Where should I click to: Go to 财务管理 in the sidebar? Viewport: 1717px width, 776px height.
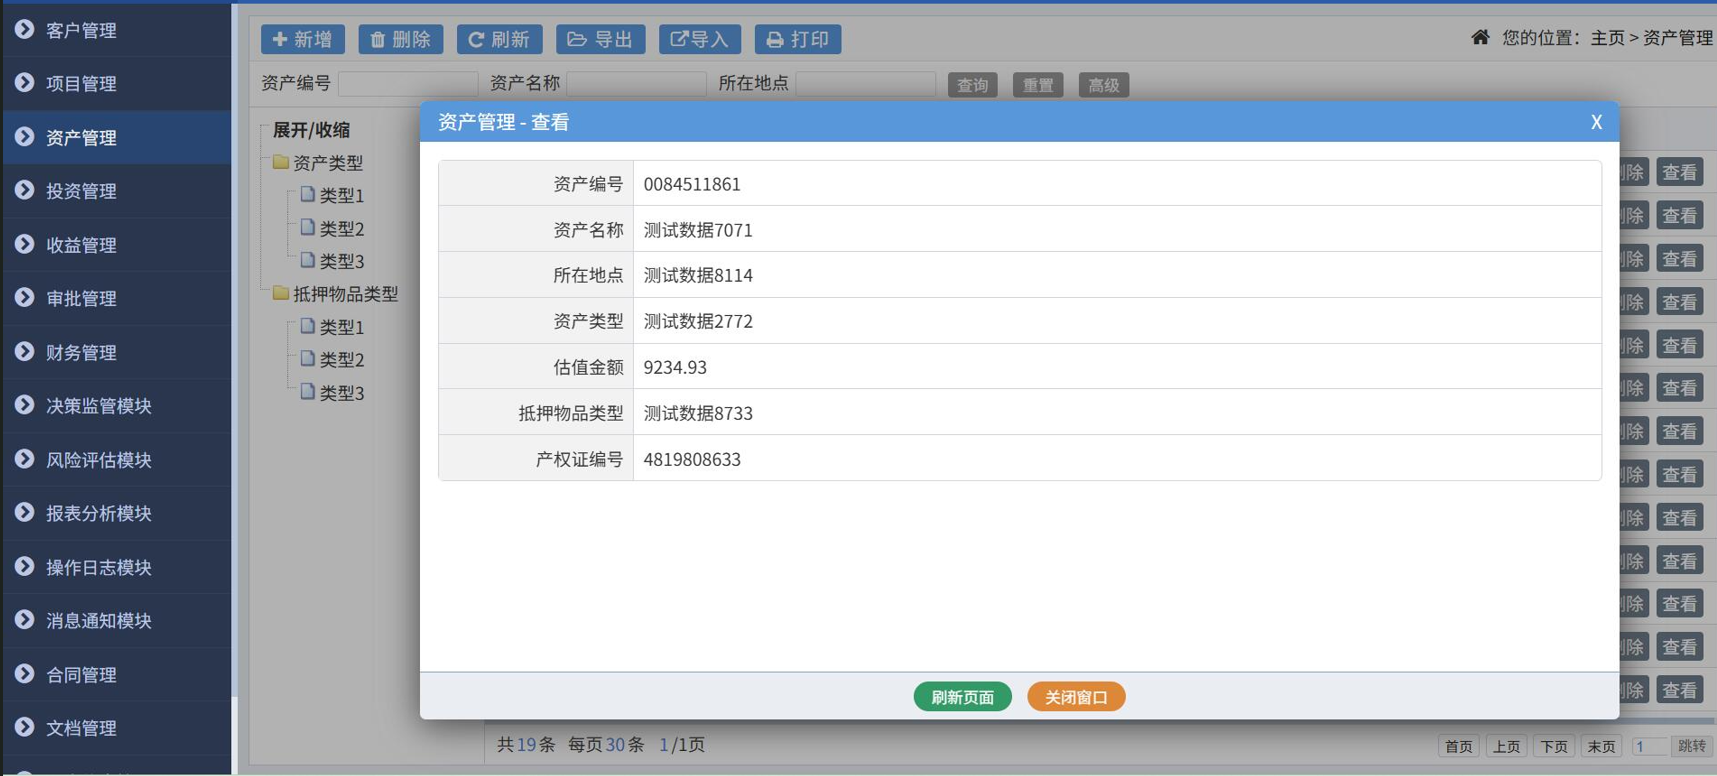coord(116,352)
